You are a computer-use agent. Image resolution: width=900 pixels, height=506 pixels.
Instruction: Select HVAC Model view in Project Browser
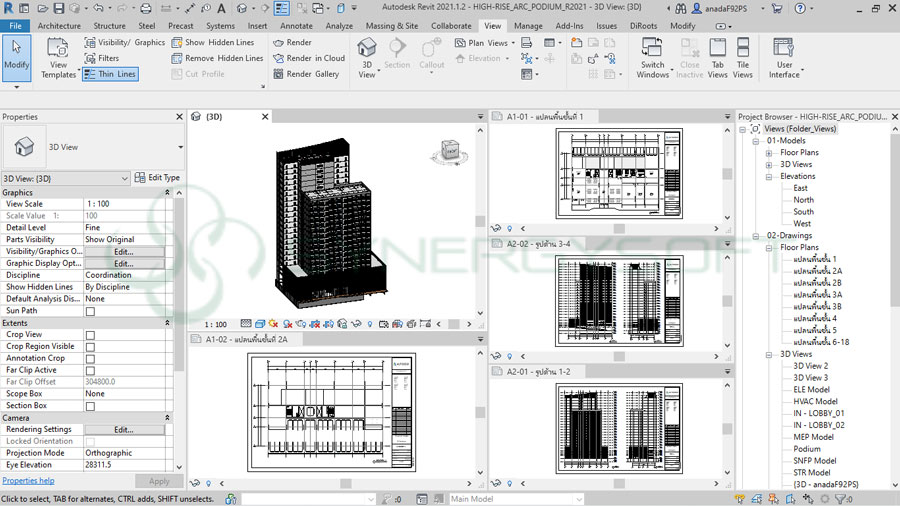815,401
